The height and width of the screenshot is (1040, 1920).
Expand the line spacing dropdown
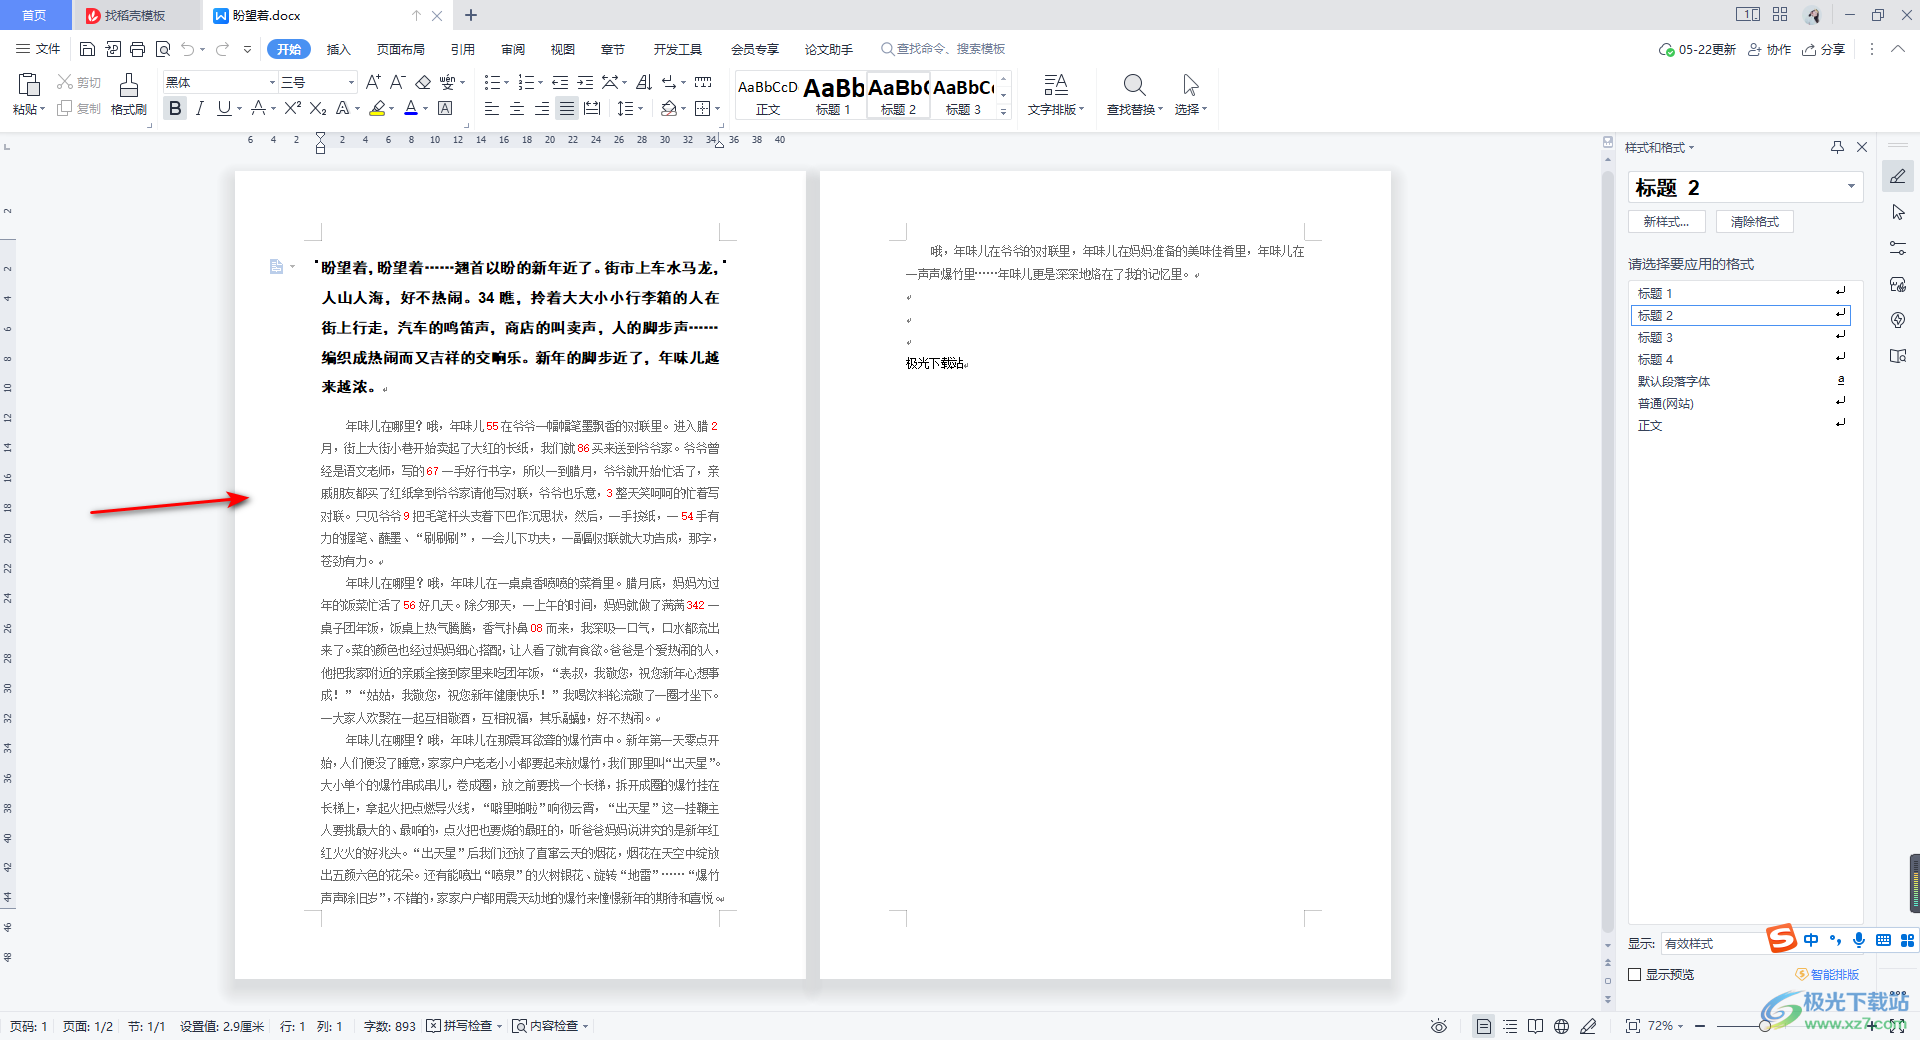640,108
